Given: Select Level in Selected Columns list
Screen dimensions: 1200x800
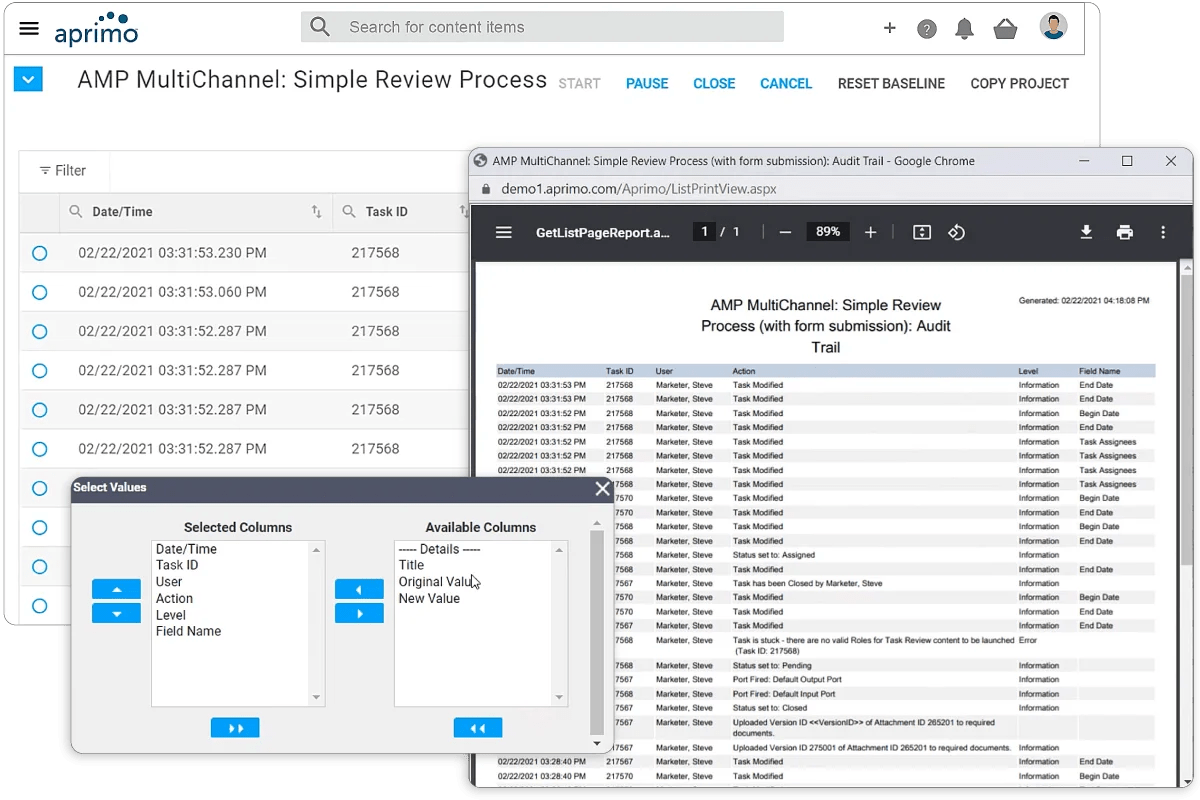Looking at the screenshot, I should (171, 615).
